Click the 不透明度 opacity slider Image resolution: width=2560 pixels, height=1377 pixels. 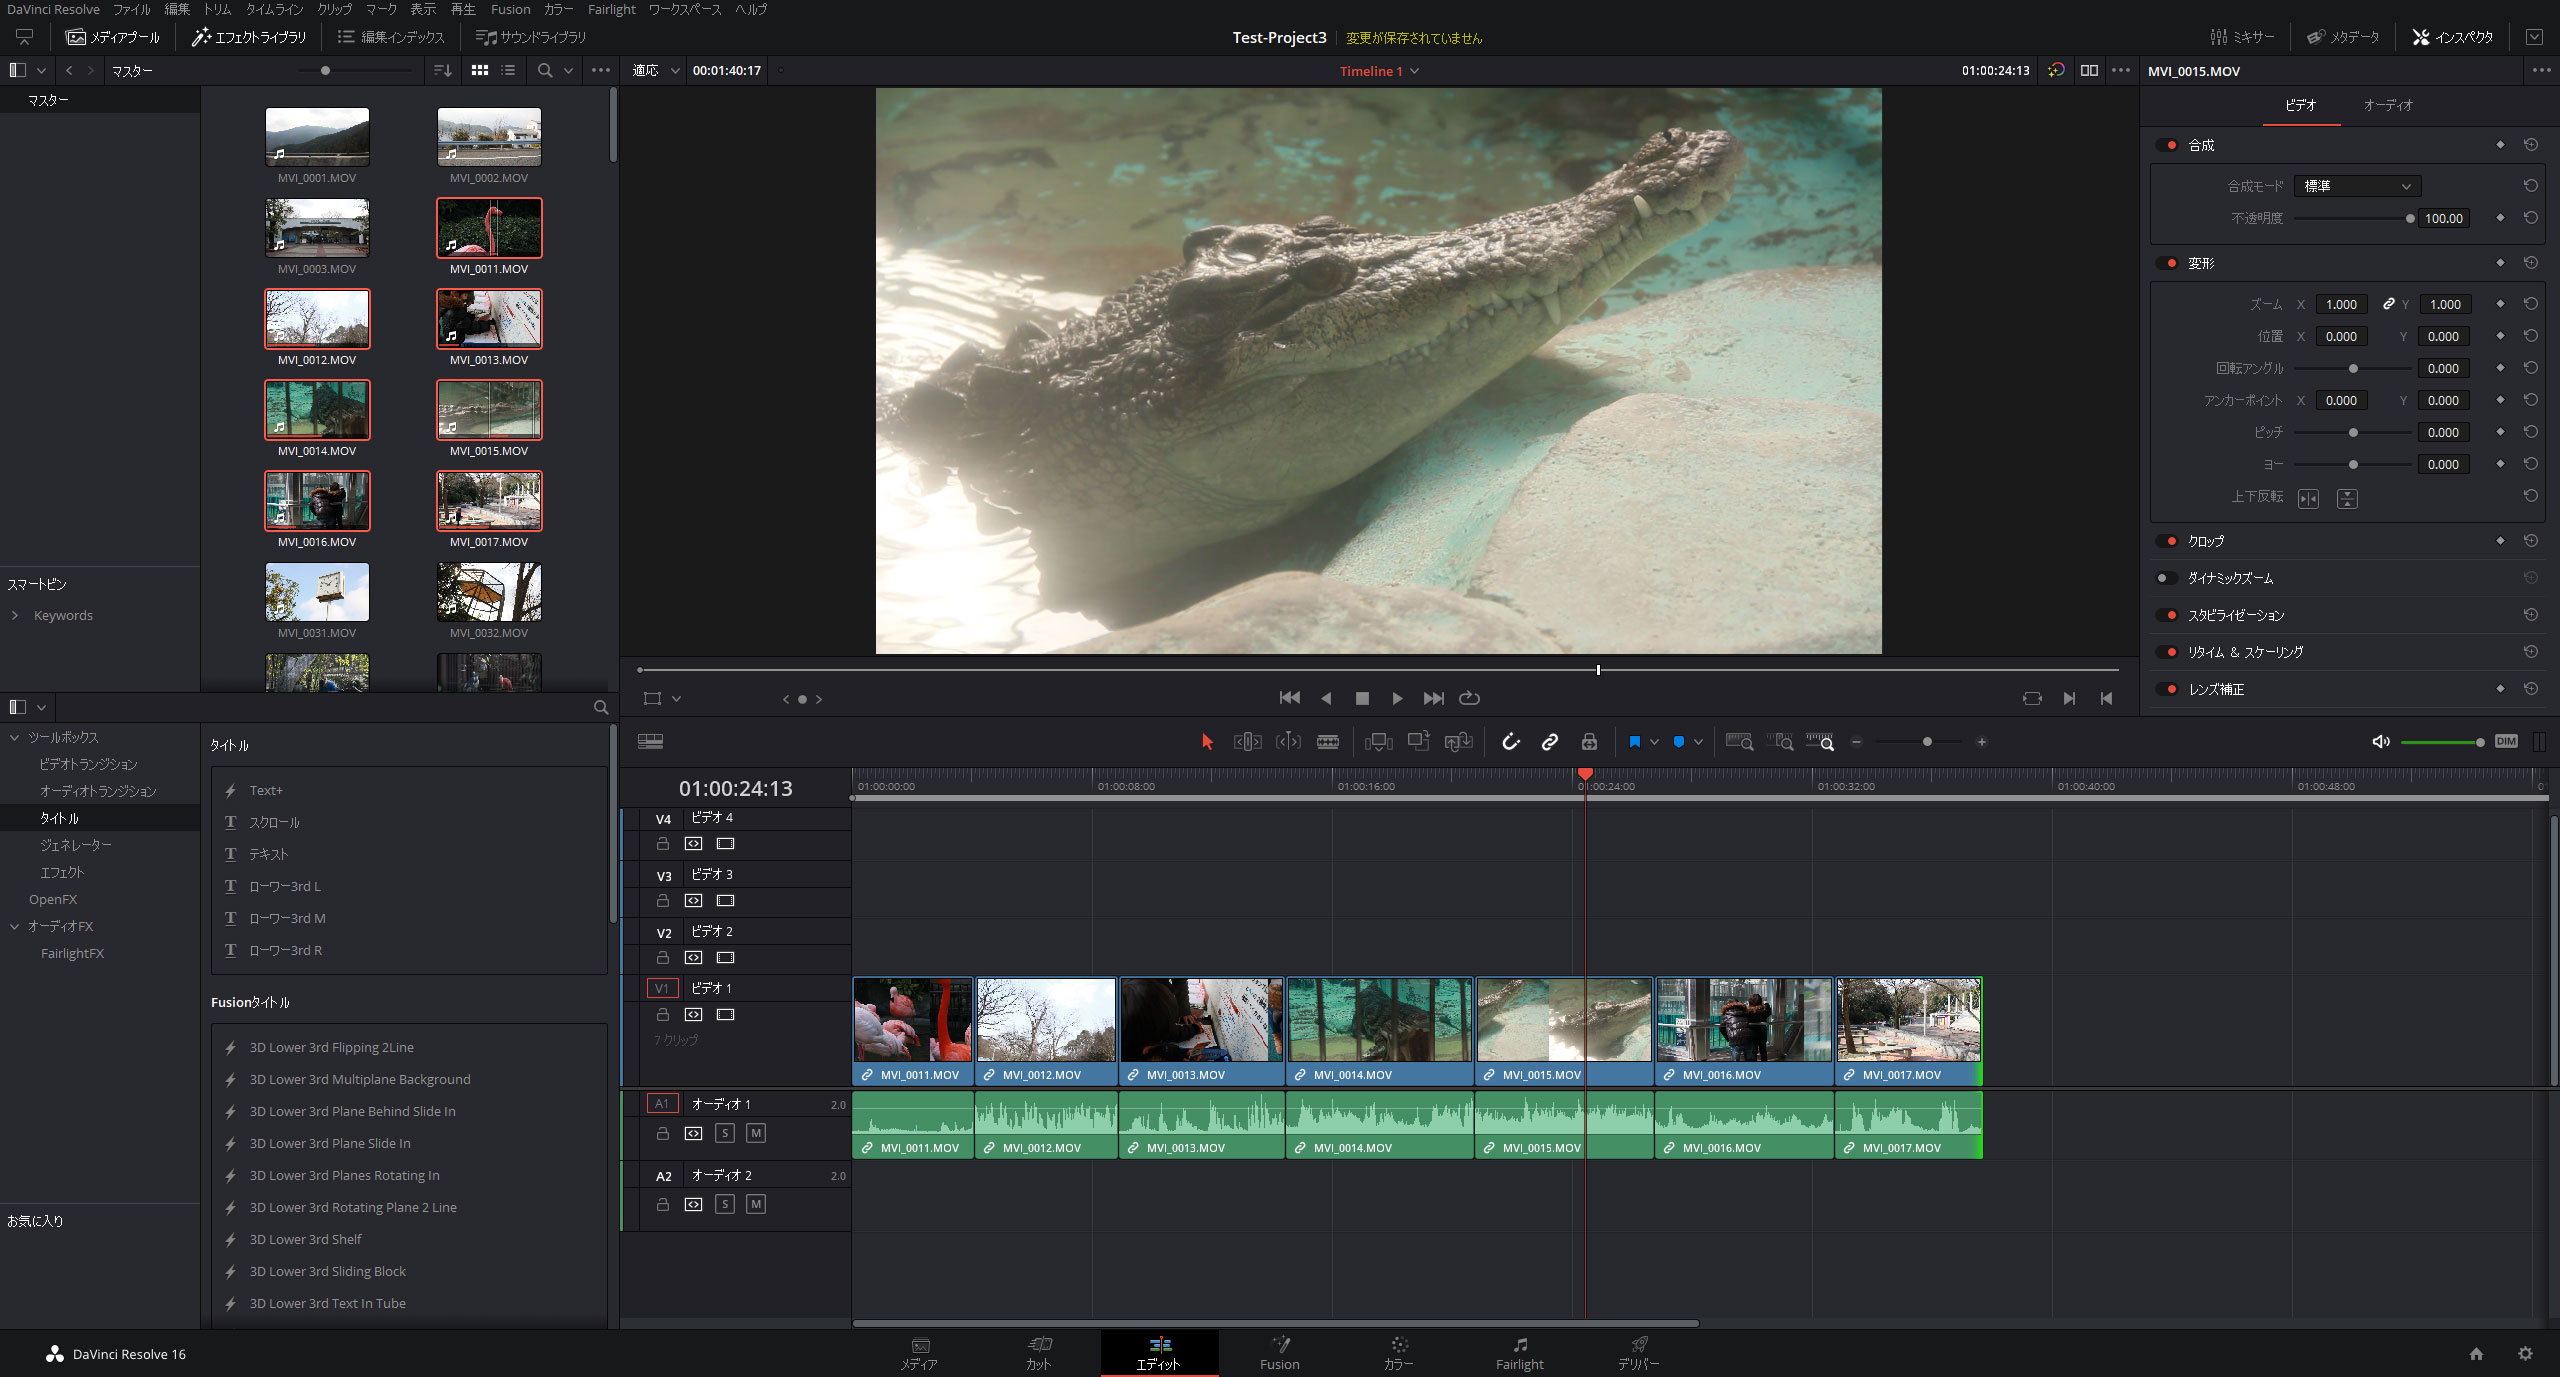click(x=2351, y=218)
